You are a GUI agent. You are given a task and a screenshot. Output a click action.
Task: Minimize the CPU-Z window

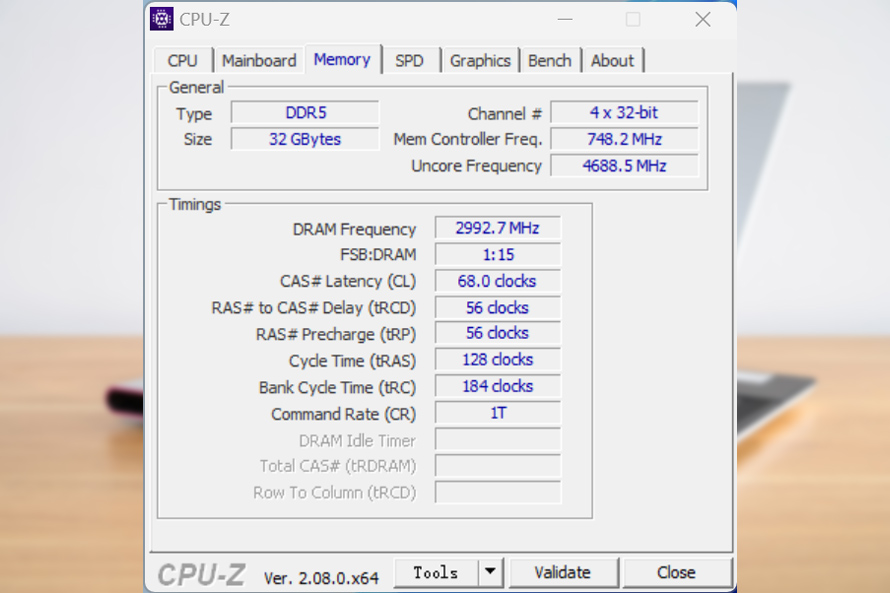(x=565, y=19)
